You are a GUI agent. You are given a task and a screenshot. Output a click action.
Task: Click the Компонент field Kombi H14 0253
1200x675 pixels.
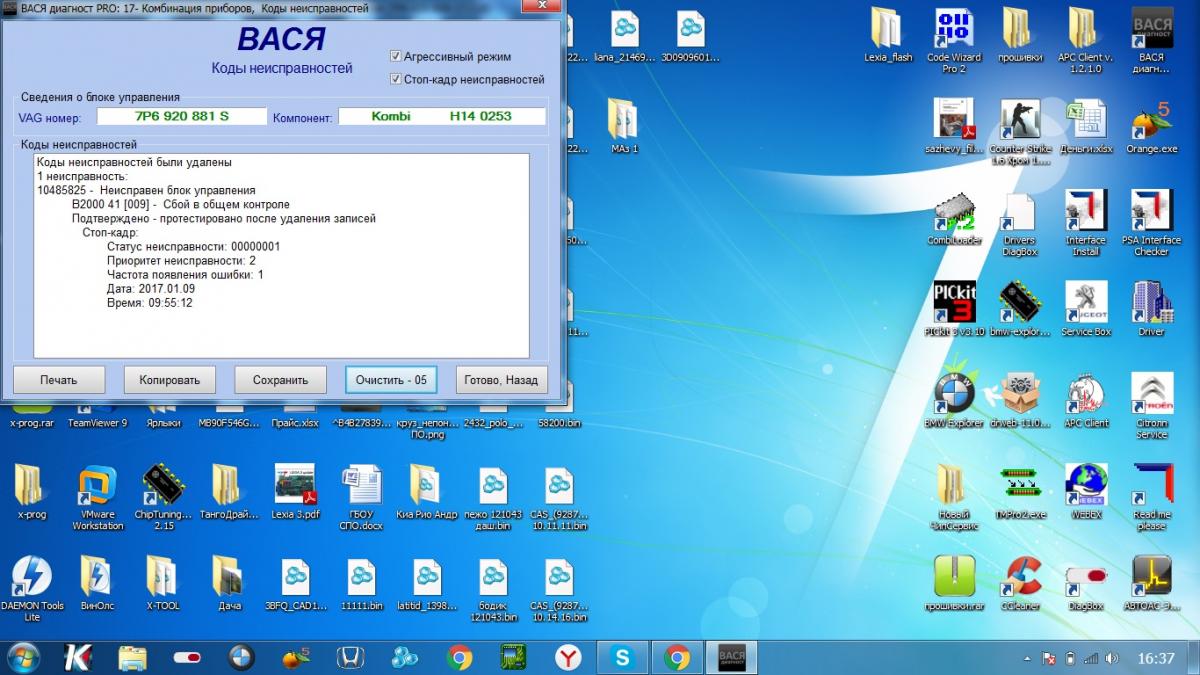[x=442, y=117]
